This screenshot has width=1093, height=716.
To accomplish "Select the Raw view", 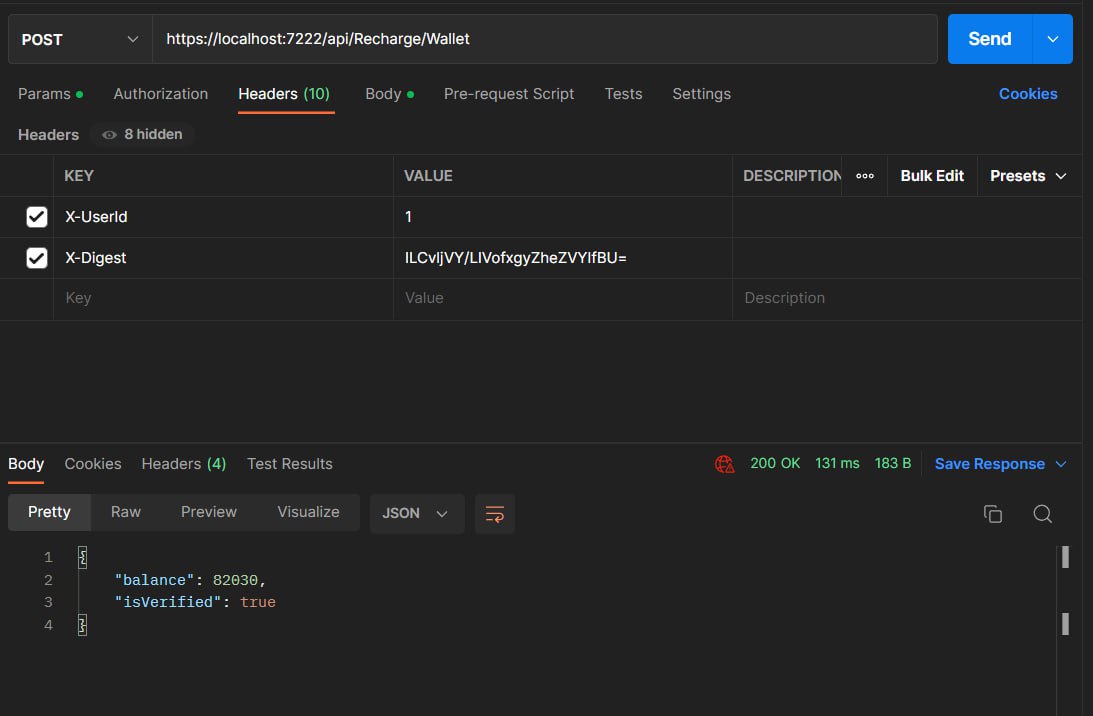I will [125, 512].
